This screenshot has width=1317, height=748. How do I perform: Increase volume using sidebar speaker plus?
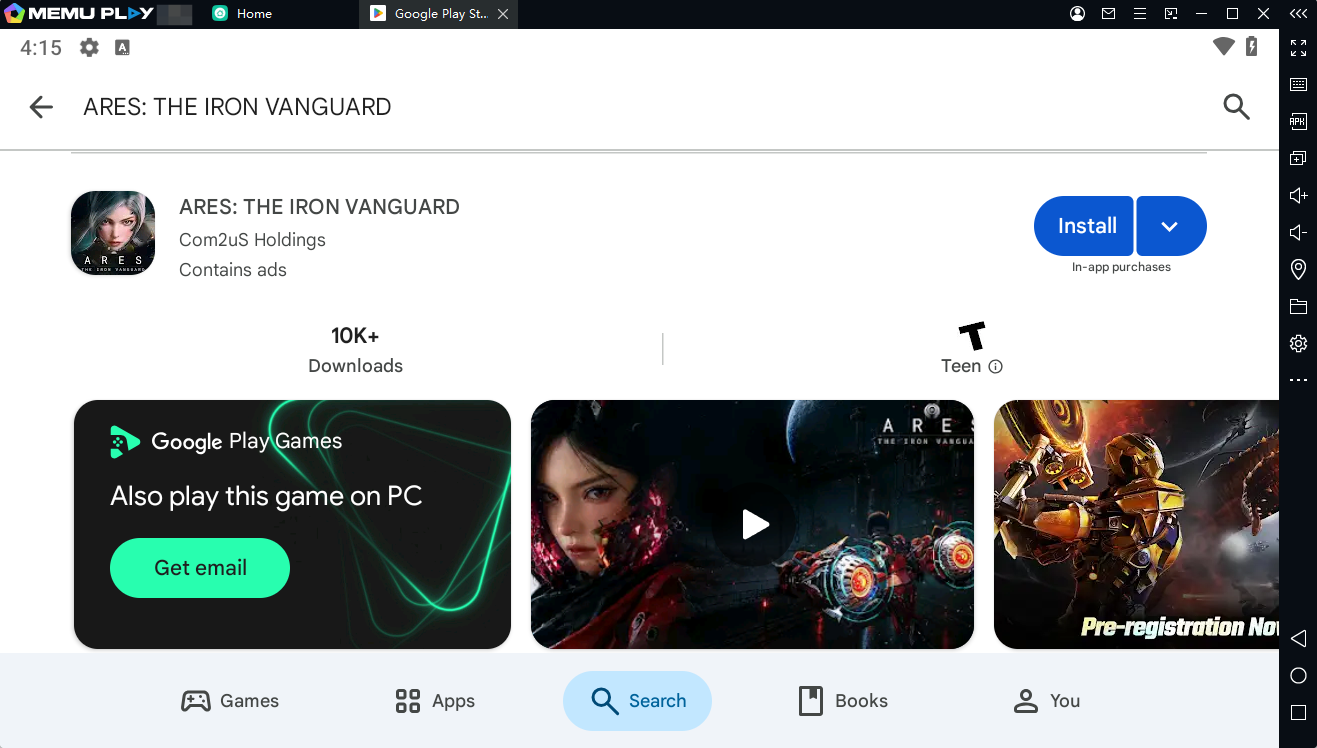click(1298, 195)
